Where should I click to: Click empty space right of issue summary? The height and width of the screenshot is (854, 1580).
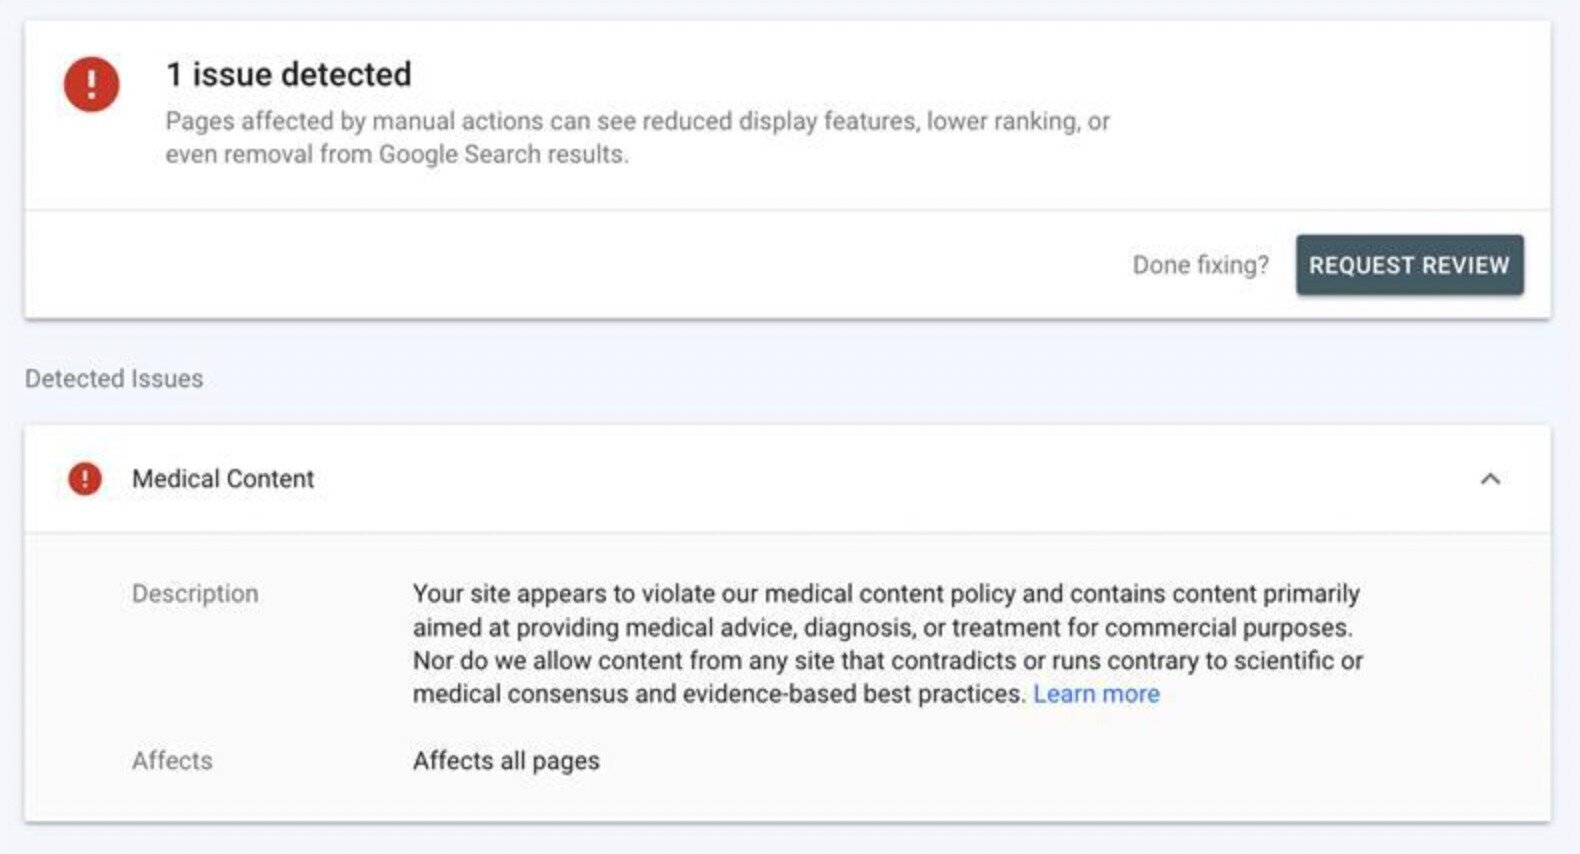pos(1330,110)
